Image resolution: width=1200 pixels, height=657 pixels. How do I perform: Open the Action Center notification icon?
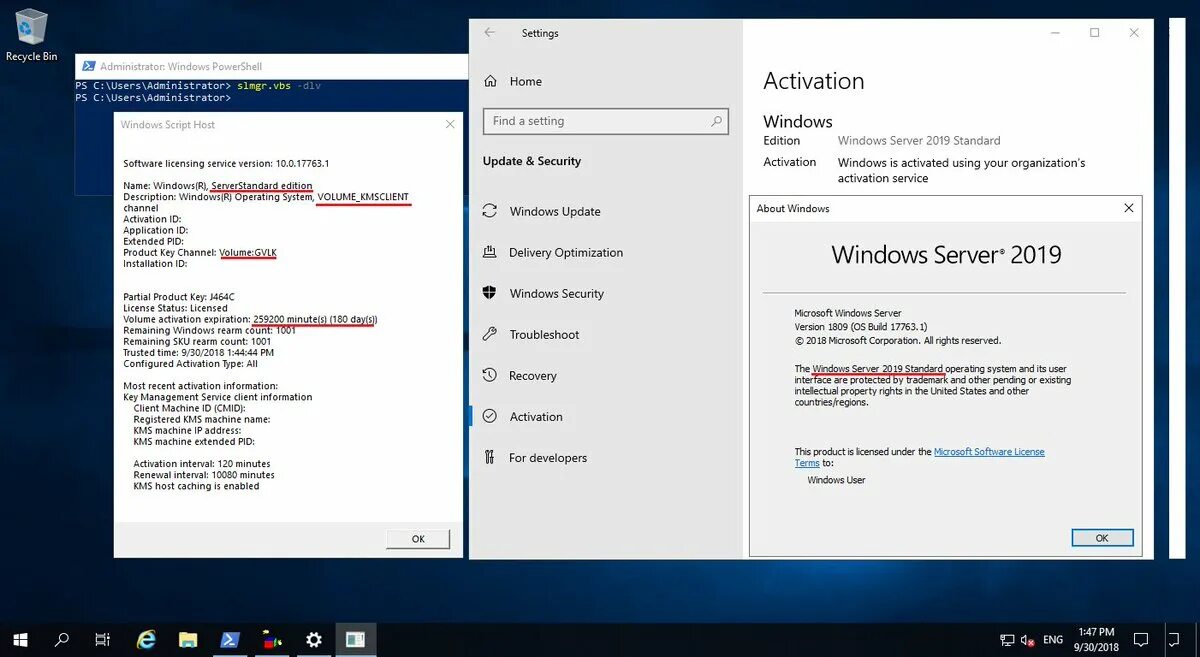[1141, 639]
